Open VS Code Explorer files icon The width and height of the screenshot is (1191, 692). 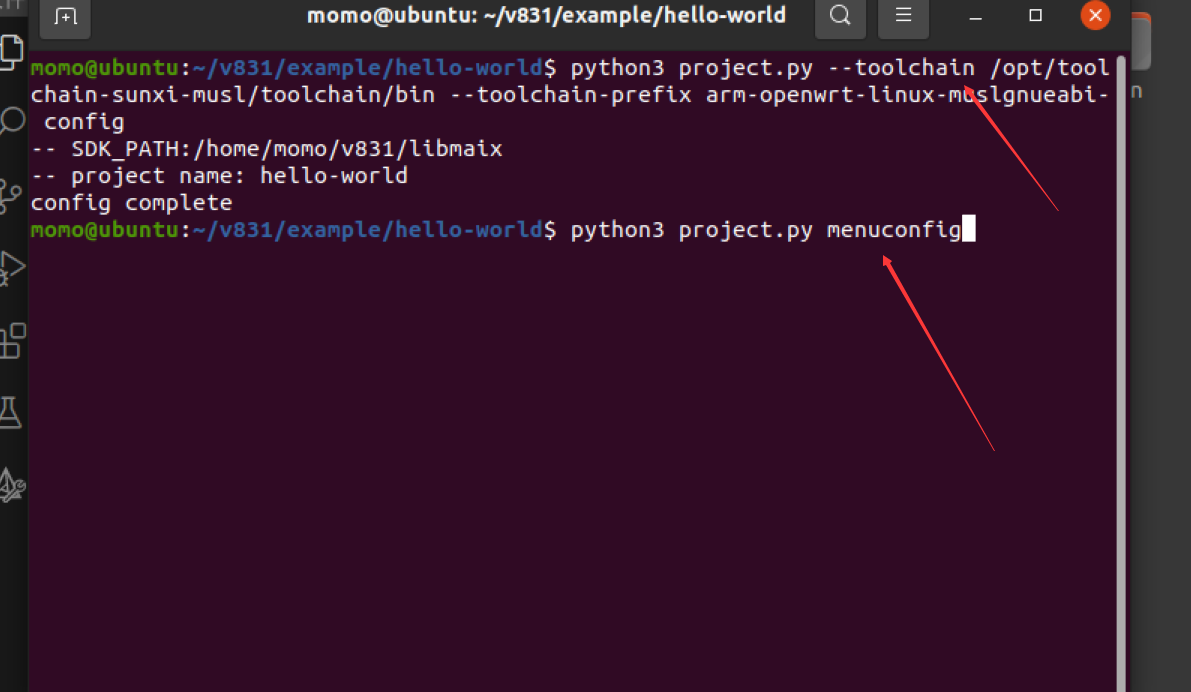pos(11,48)
